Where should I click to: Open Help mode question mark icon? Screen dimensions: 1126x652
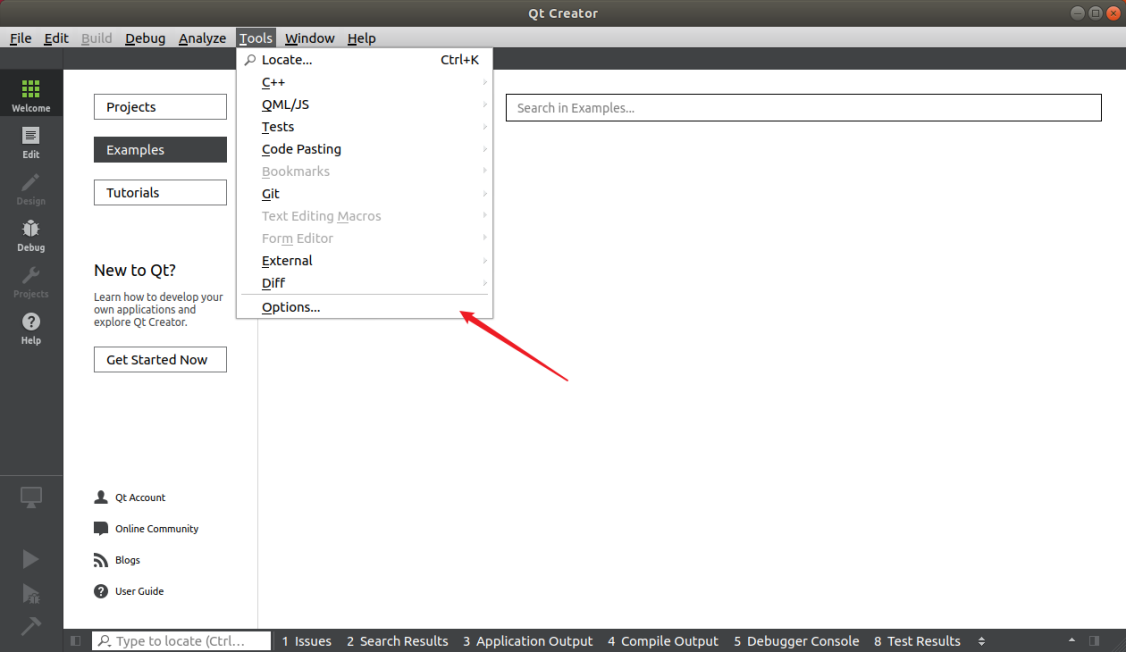(x=31, y=327)
